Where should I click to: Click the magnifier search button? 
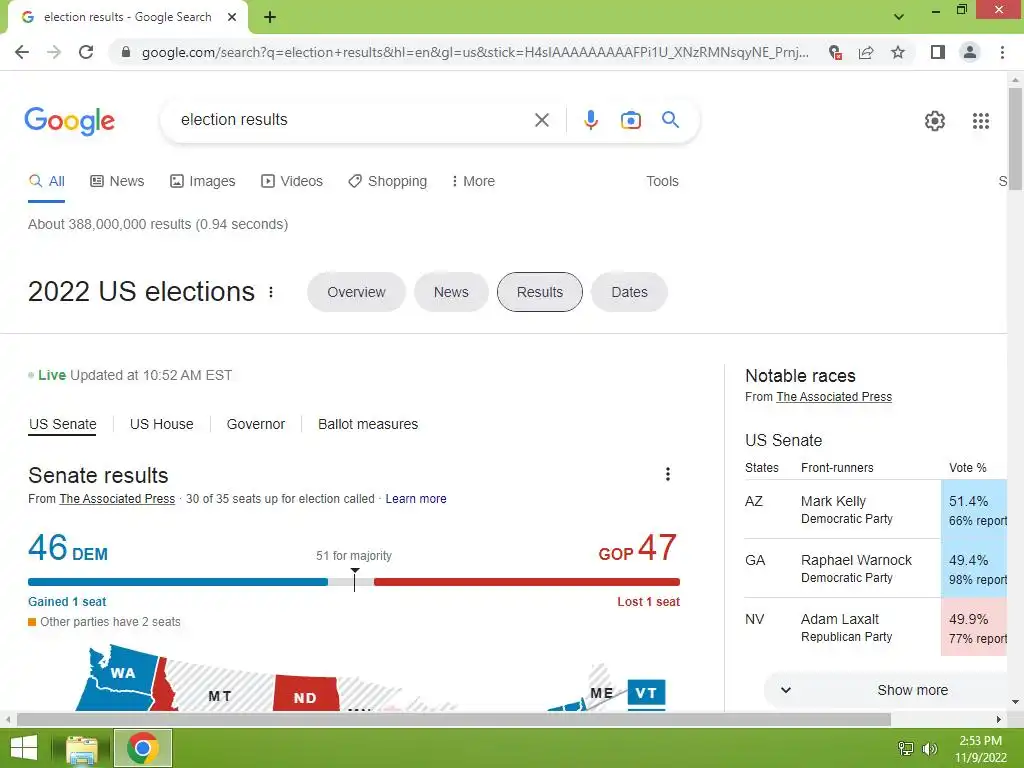pos(670,120)
